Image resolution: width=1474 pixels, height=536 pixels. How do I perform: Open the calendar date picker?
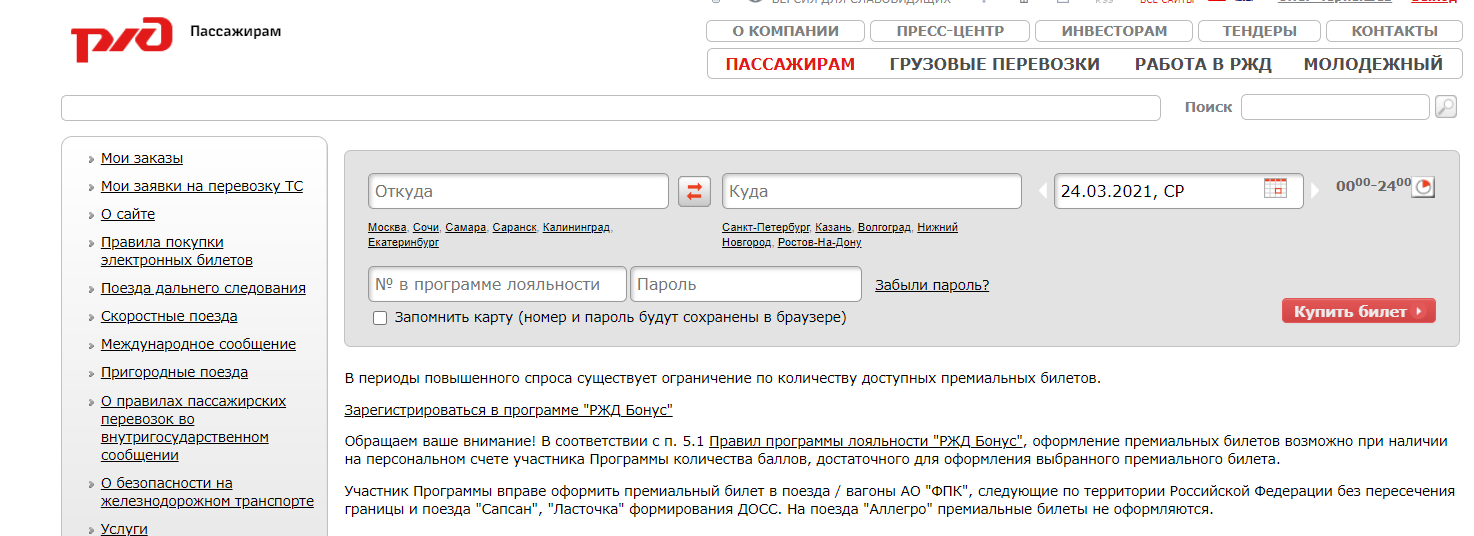point(1275,188)
